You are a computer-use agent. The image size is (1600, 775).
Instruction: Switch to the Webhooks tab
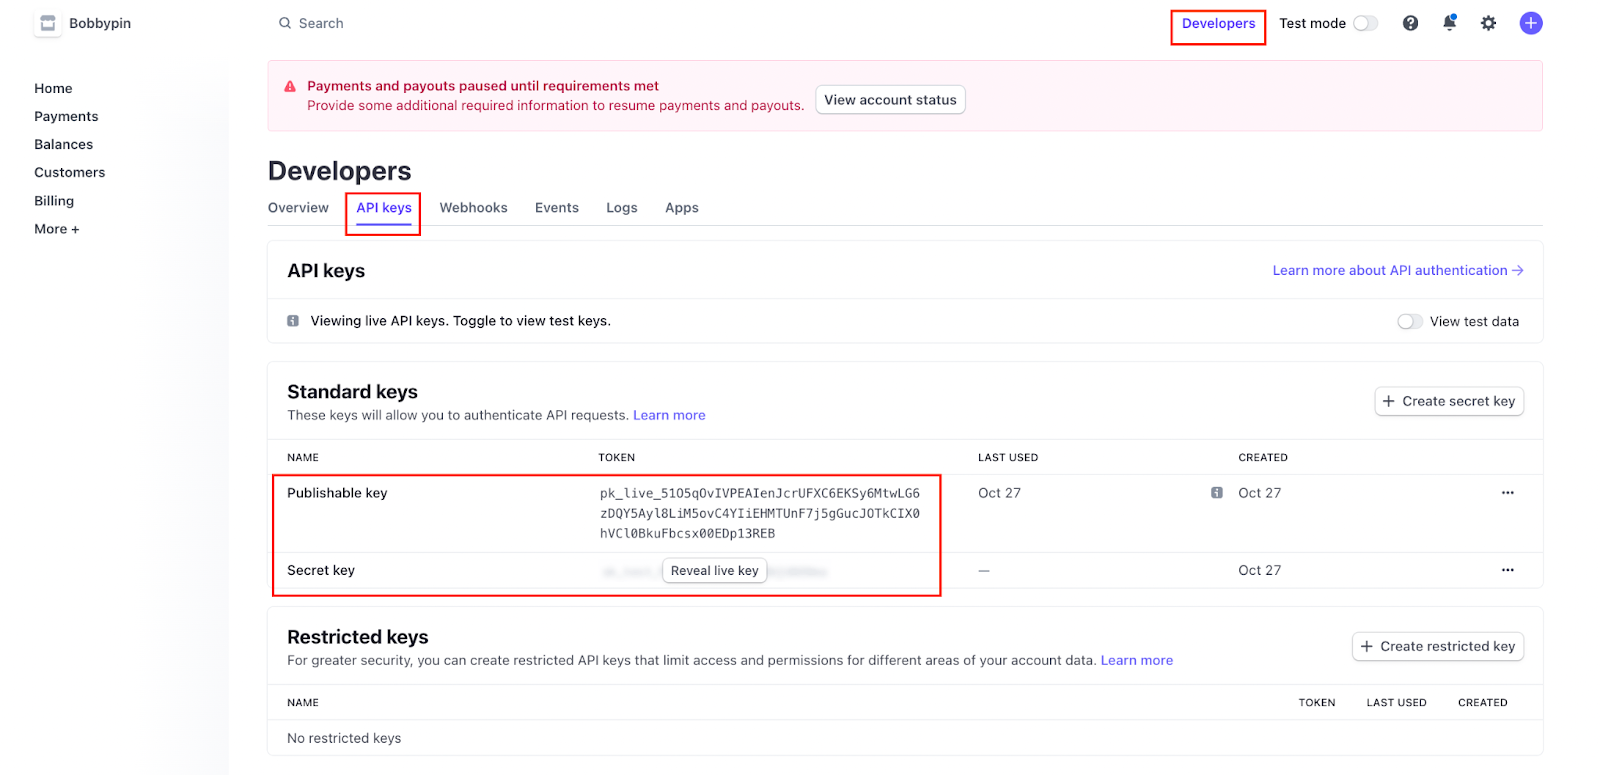[x=473, y=208]
